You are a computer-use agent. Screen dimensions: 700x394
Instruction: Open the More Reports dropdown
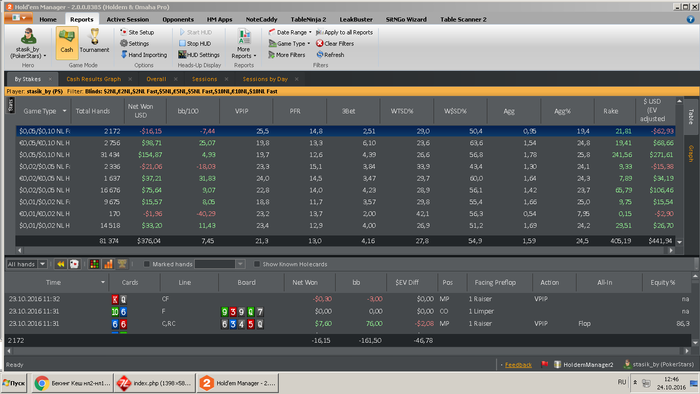(x=244, y=43)
